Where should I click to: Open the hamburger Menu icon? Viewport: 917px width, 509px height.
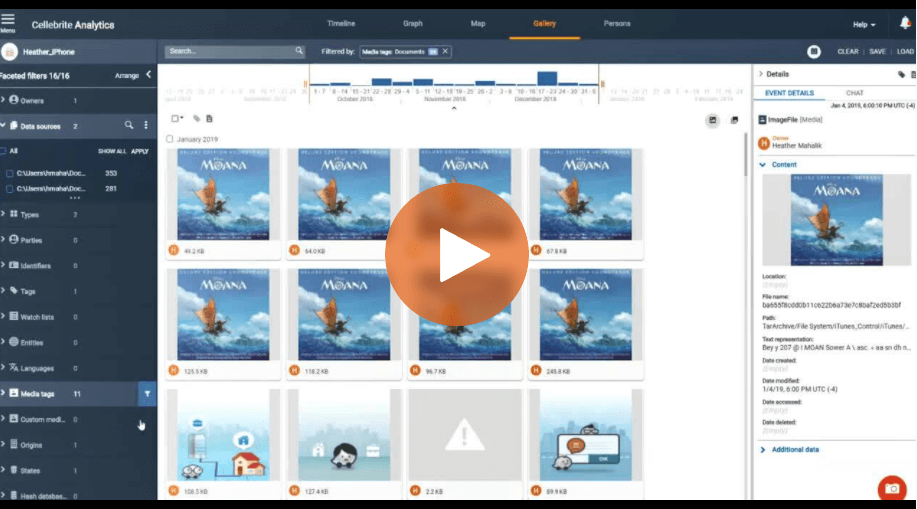pos(8,20)
